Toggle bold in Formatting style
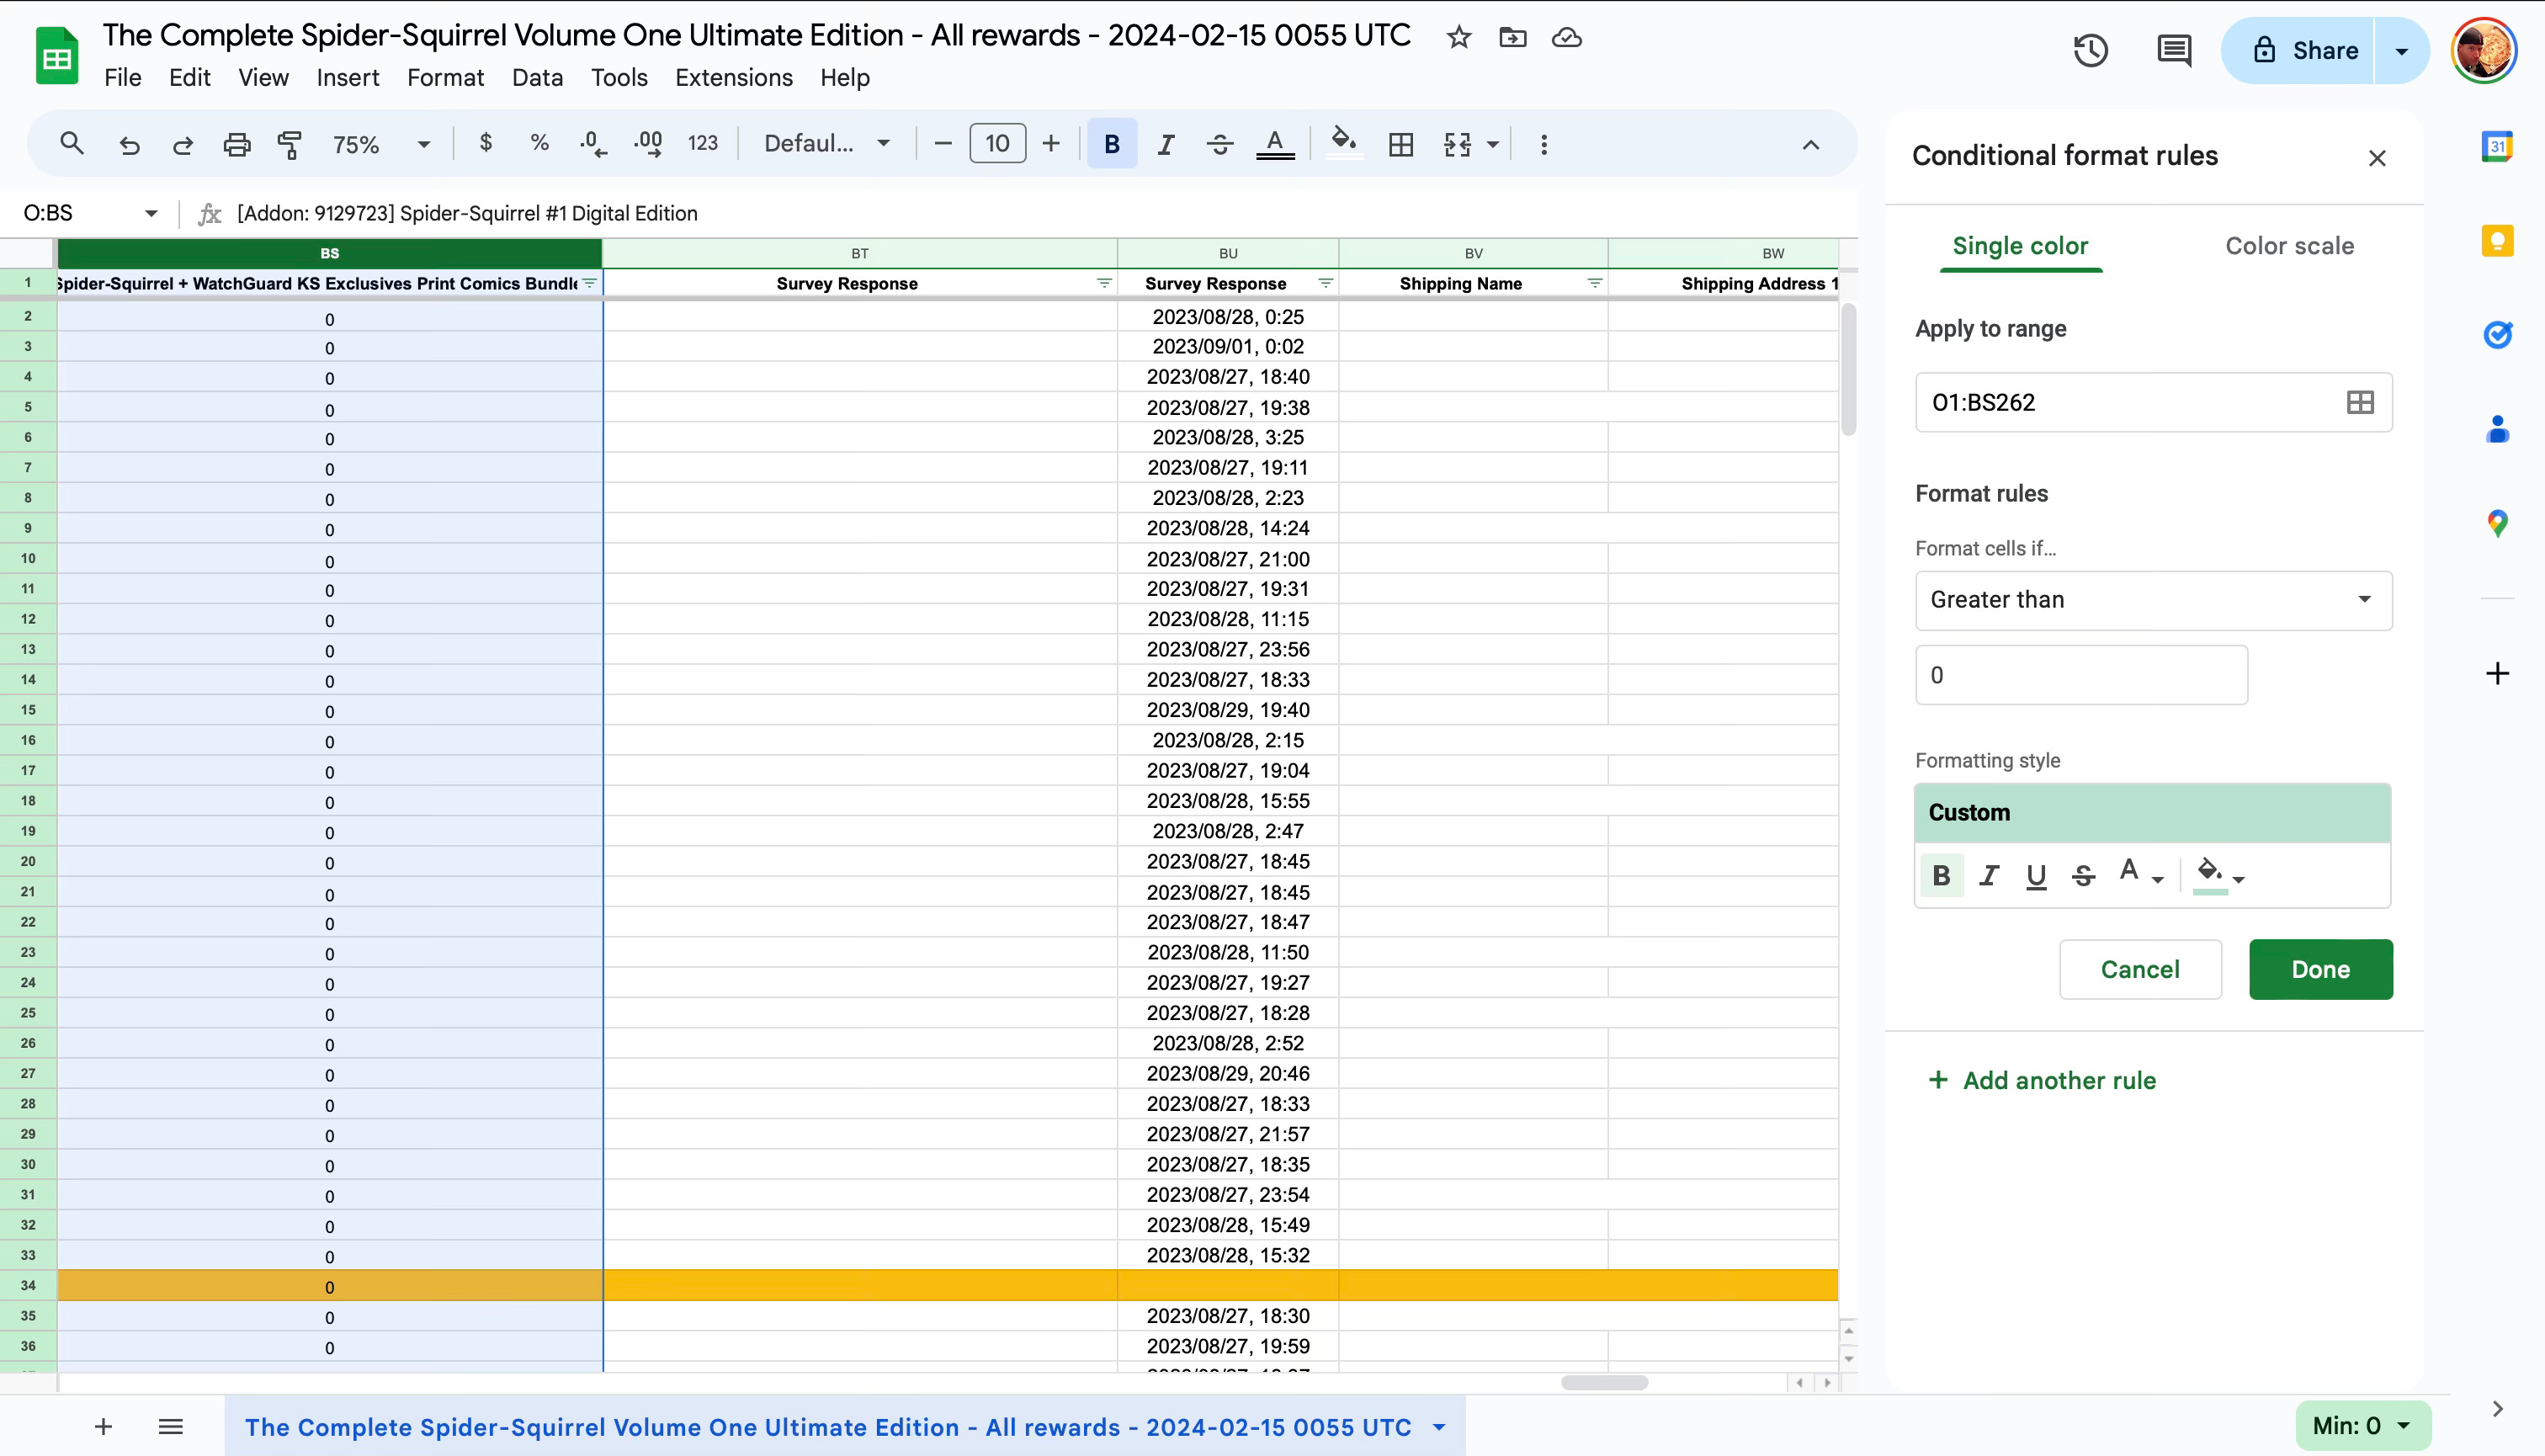 (1941, 876)
